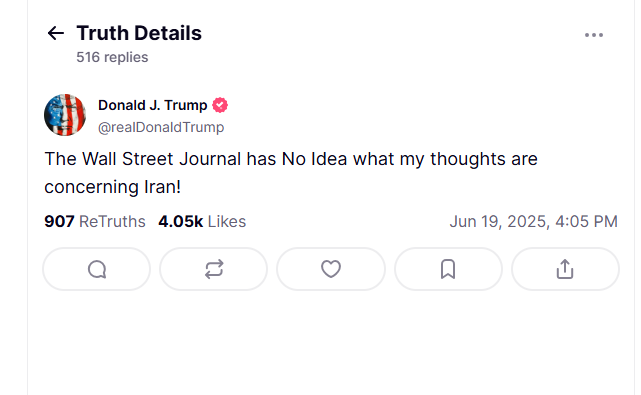View the 4.05k Likes list
The width and height of the screenshot is (641, 395).
(202, 221)
